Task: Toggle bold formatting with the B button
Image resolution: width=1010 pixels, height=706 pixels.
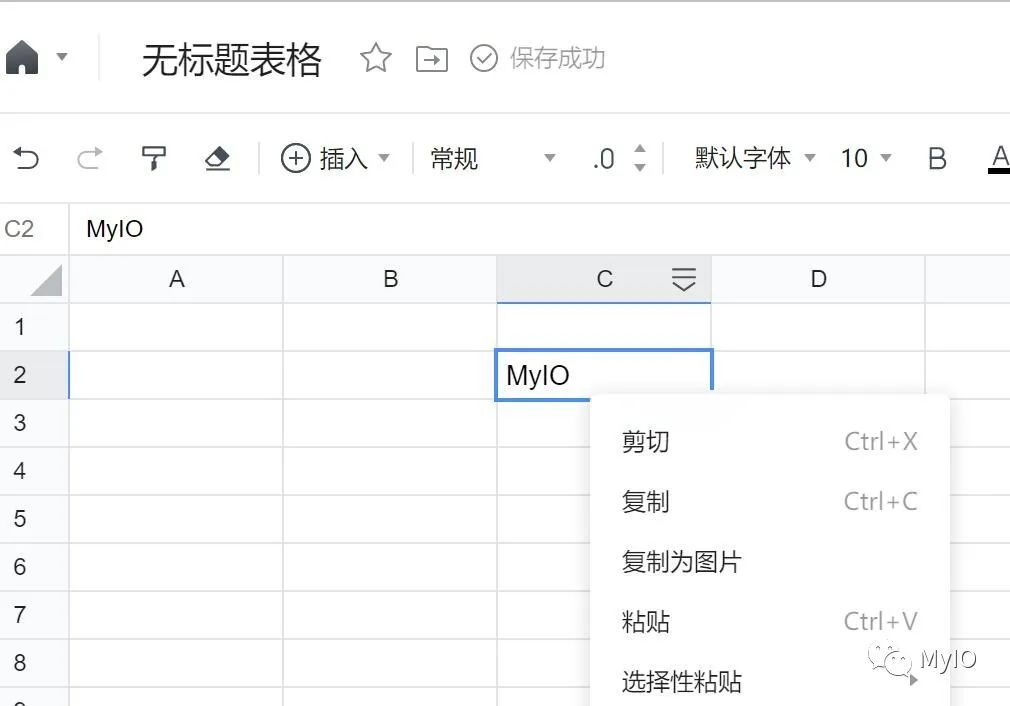Action: (936, 158)
